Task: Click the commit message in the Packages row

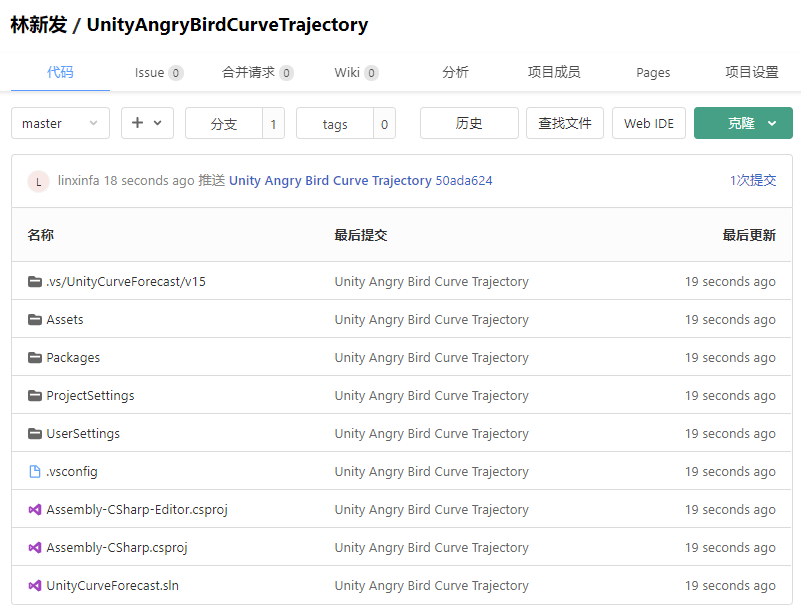Action: [432, 358]
